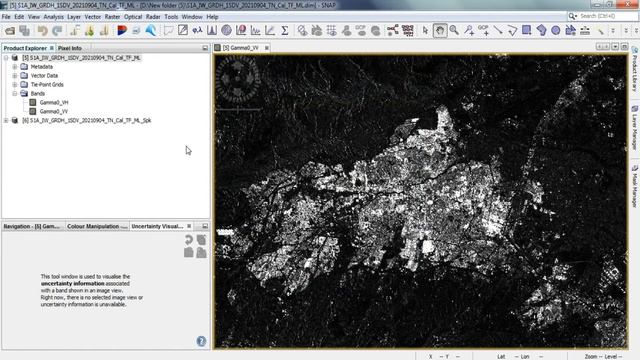Minimize the Uncertainty Visualisation panel group
640x360 pixels.
tap(205, 226)
